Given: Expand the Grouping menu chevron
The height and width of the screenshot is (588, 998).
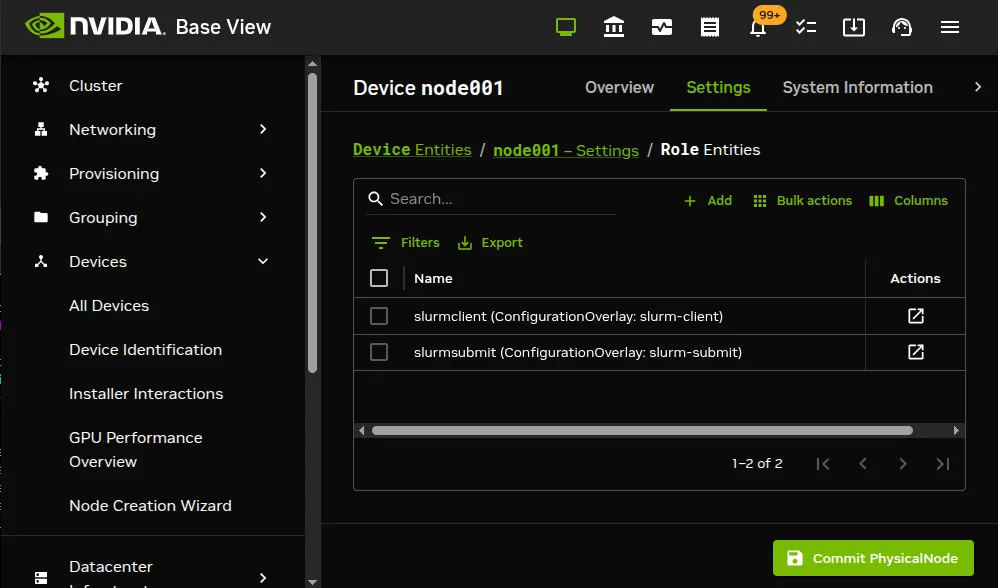Looking at the screenshot, I should coord(263,217).
